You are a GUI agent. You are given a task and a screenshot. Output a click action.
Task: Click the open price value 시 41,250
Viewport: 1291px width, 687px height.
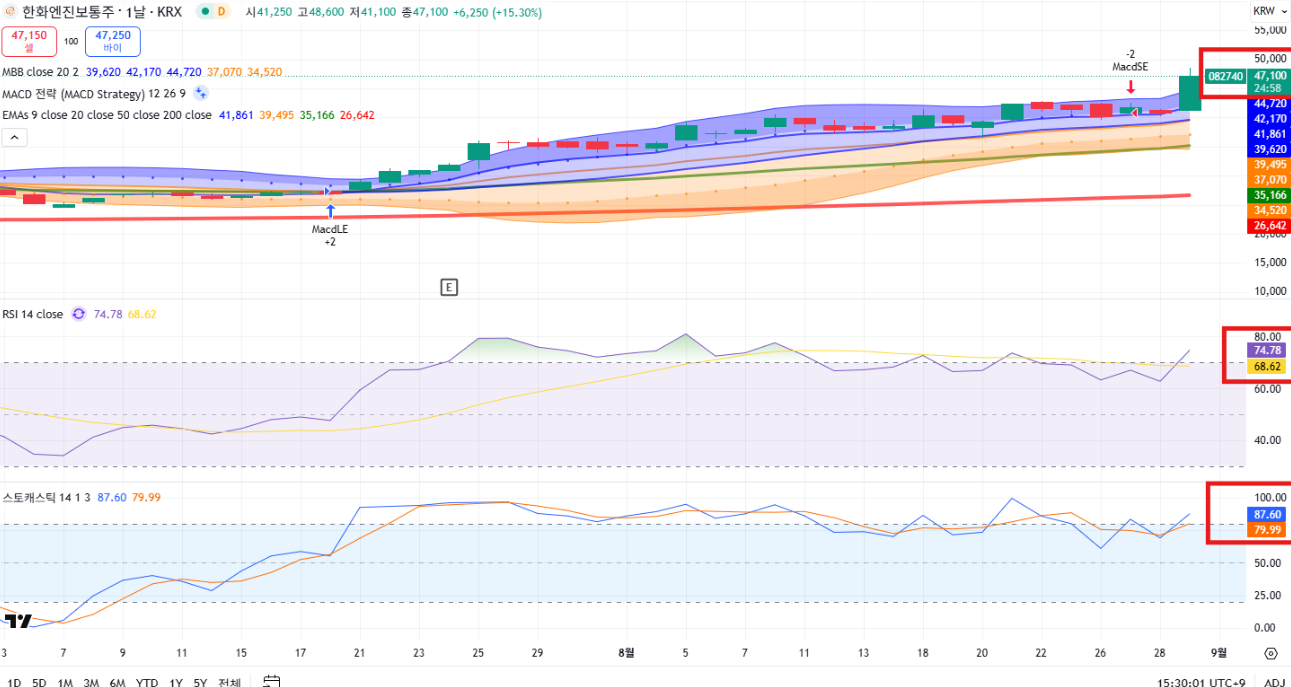click(268, 12)
